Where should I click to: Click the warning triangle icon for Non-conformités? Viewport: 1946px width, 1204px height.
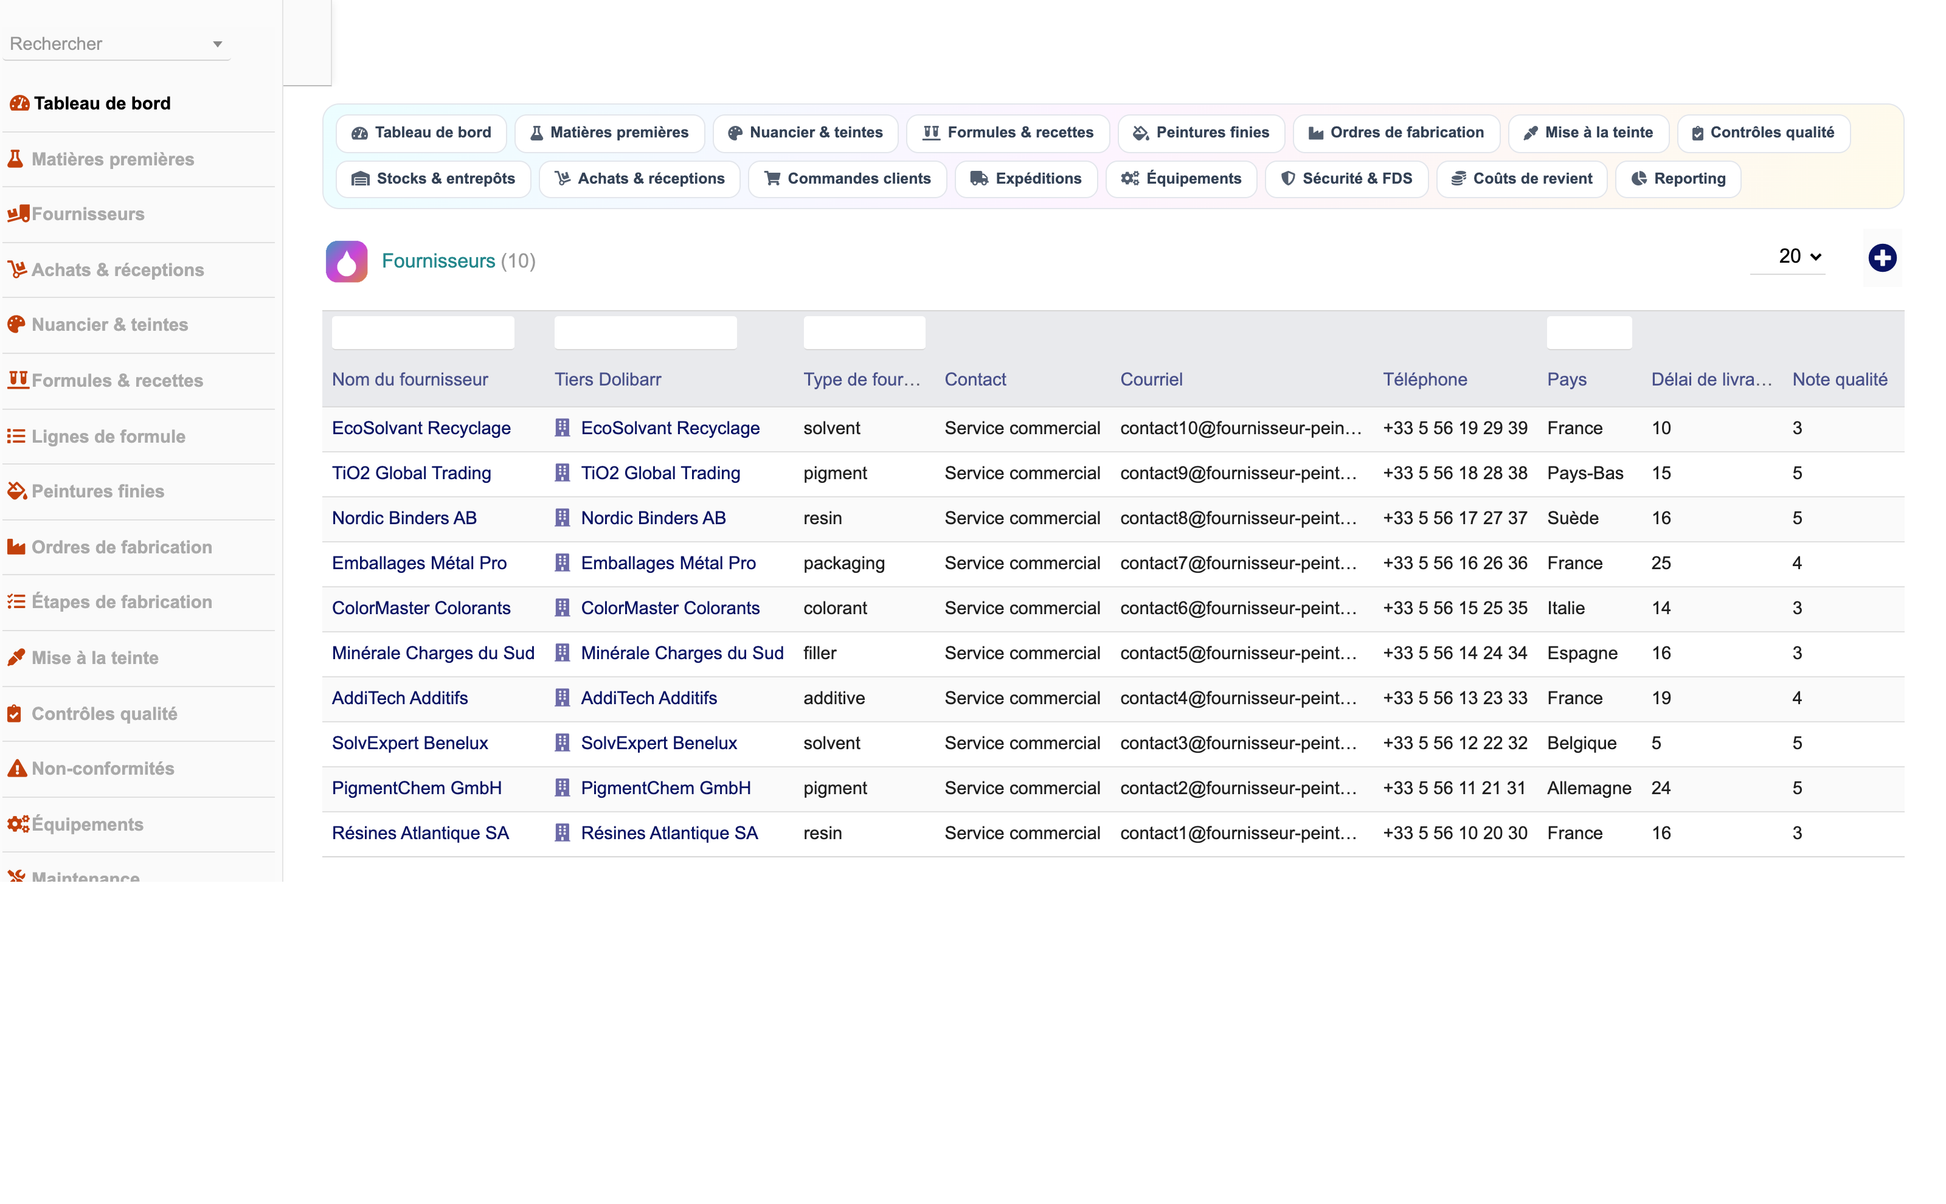(x=17, y=768)
